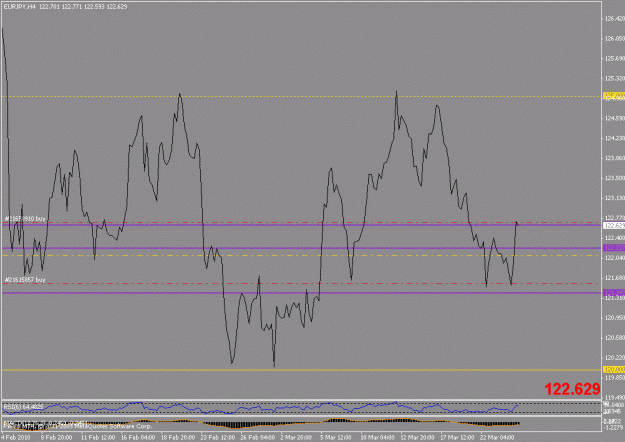Click the purple 122.2 price tag
Viewport: 625px width, 442px height.
[614, 248]
